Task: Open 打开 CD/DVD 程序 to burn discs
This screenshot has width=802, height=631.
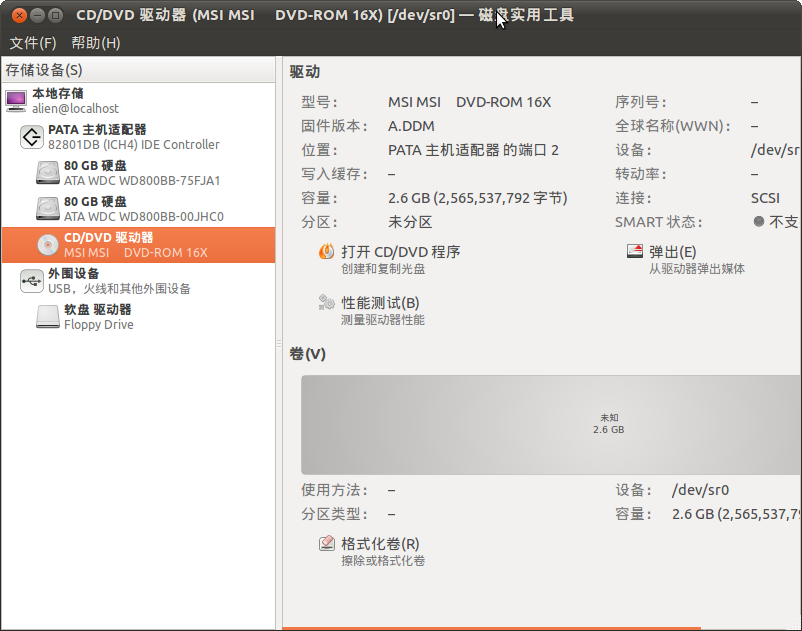Action: [x=390, y=259]
